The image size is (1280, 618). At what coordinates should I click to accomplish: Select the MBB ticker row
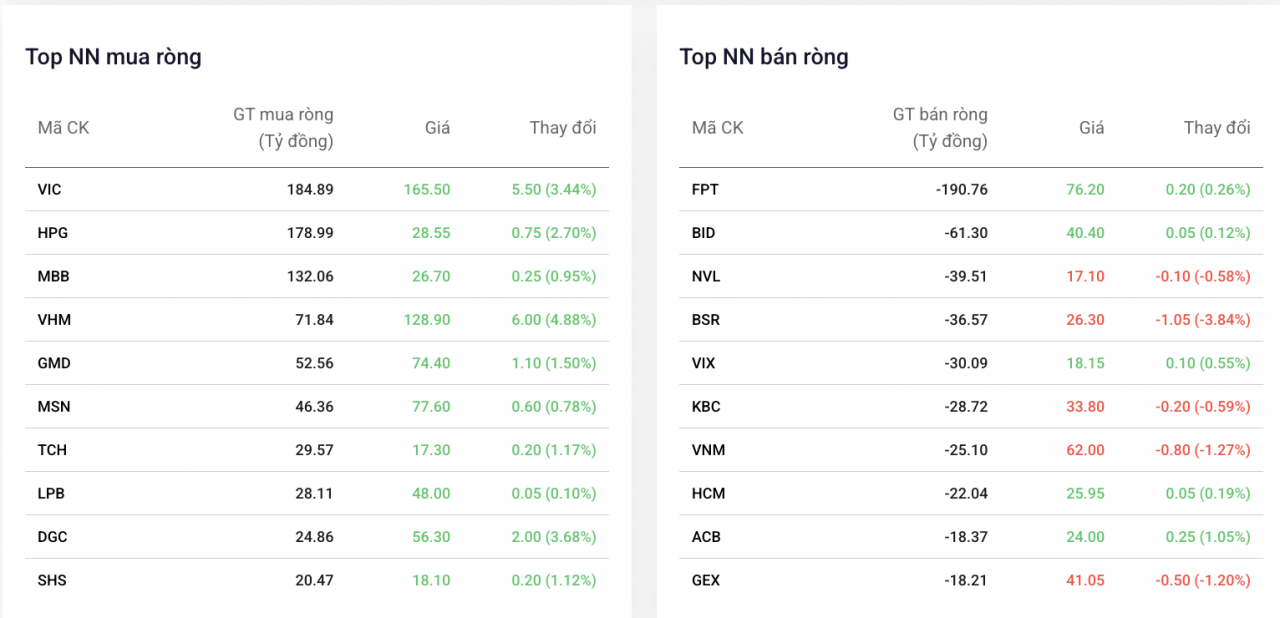point(53,276)
